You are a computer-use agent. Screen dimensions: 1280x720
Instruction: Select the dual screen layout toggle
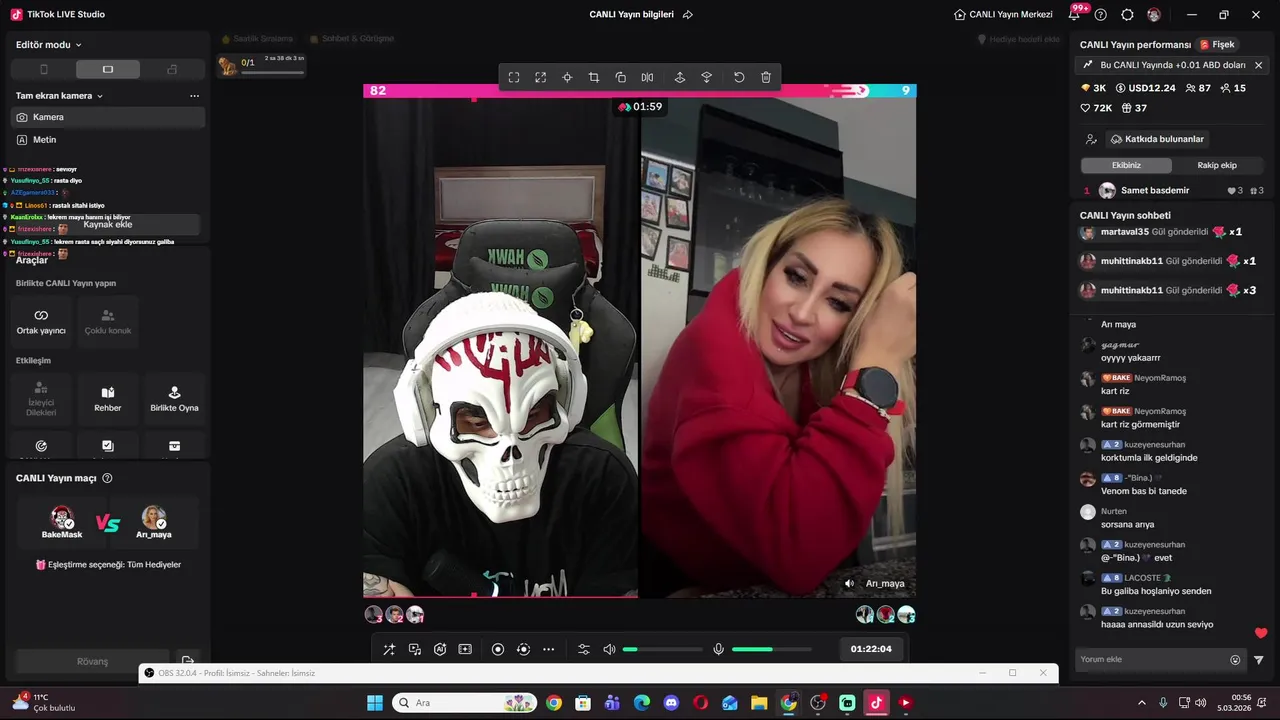(x=172, y=69)
